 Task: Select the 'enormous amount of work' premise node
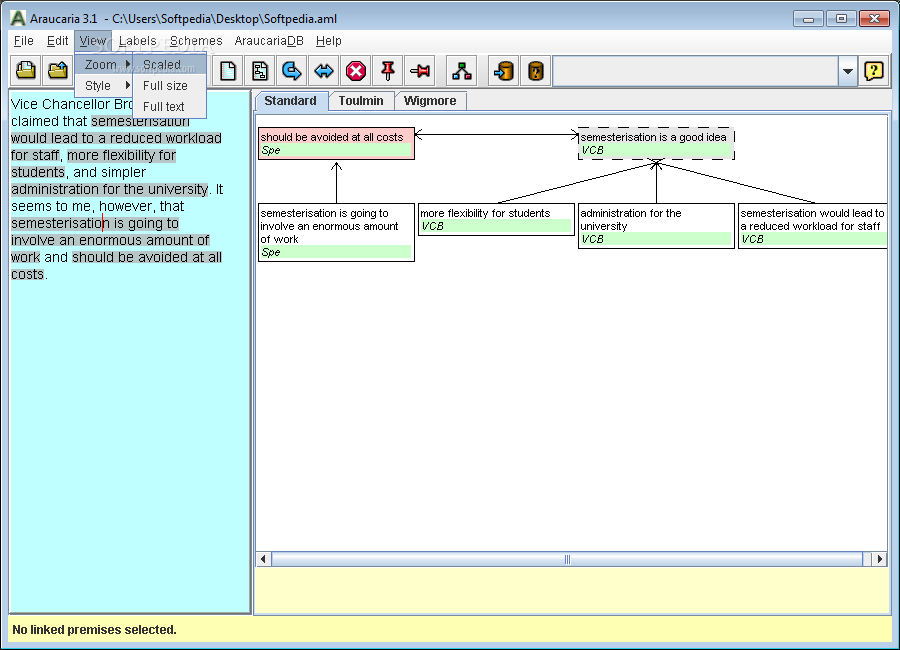point(336,233)
